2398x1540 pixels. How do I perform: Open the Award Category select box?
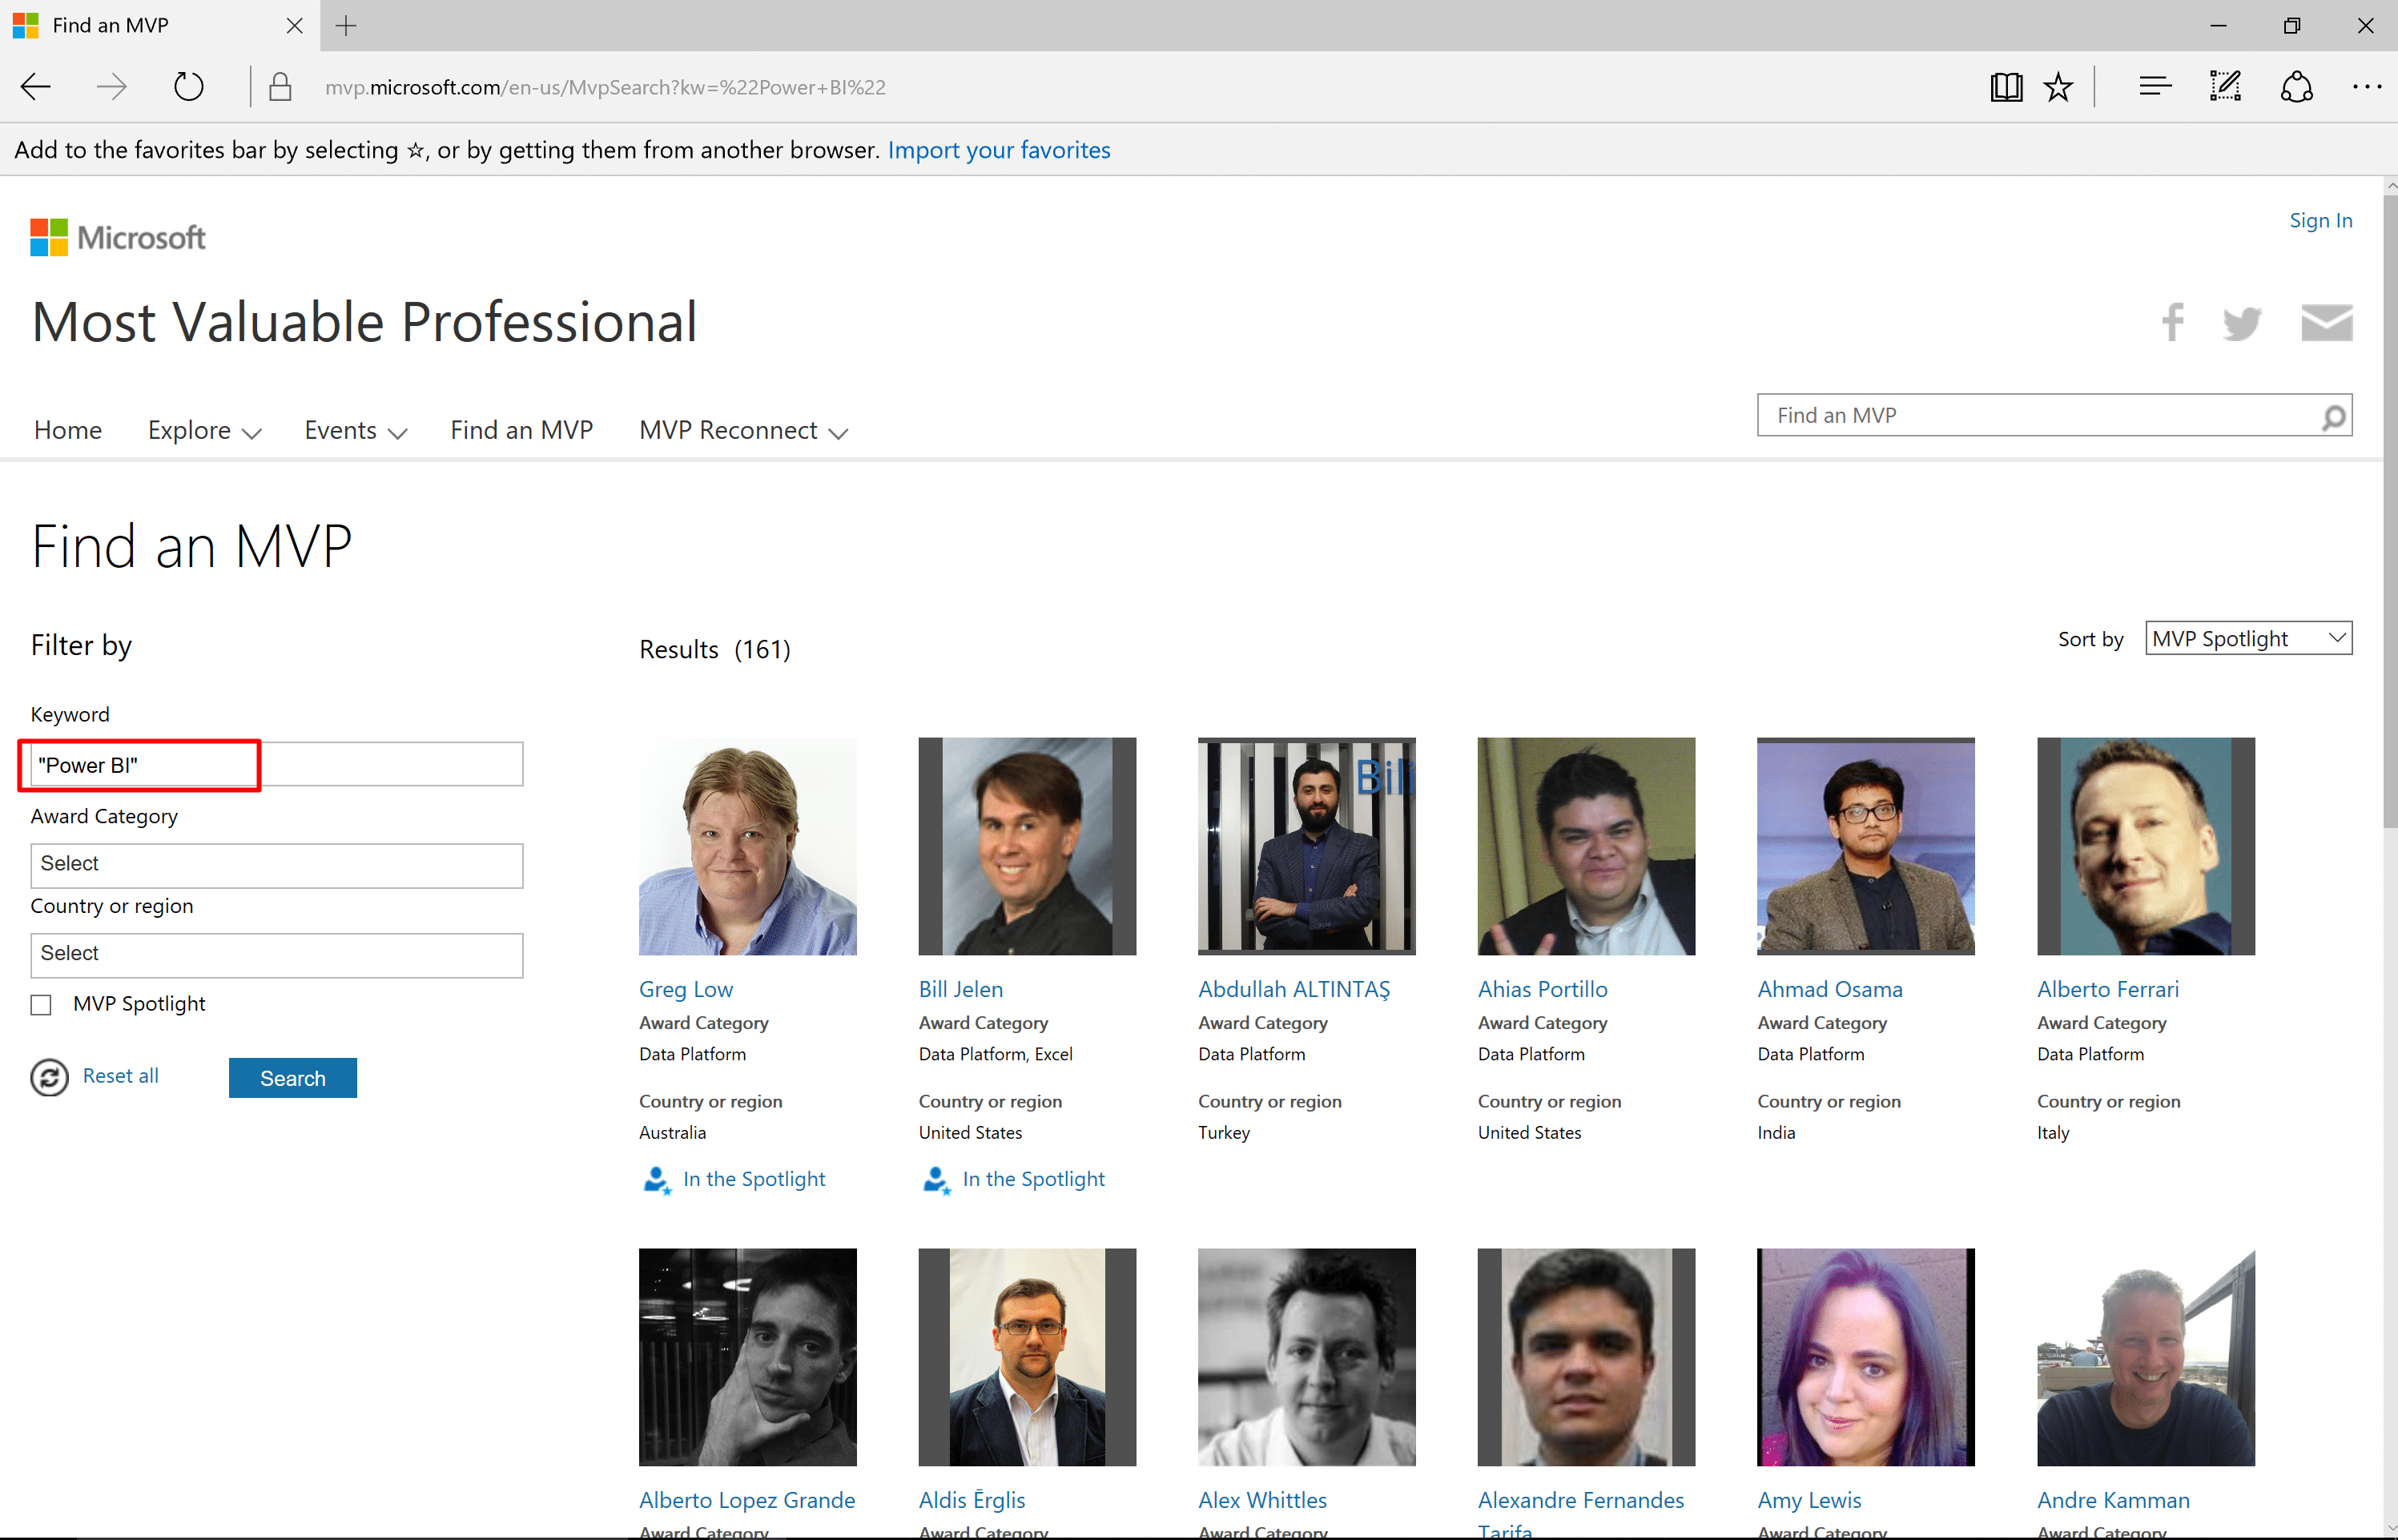click(276, 864)
